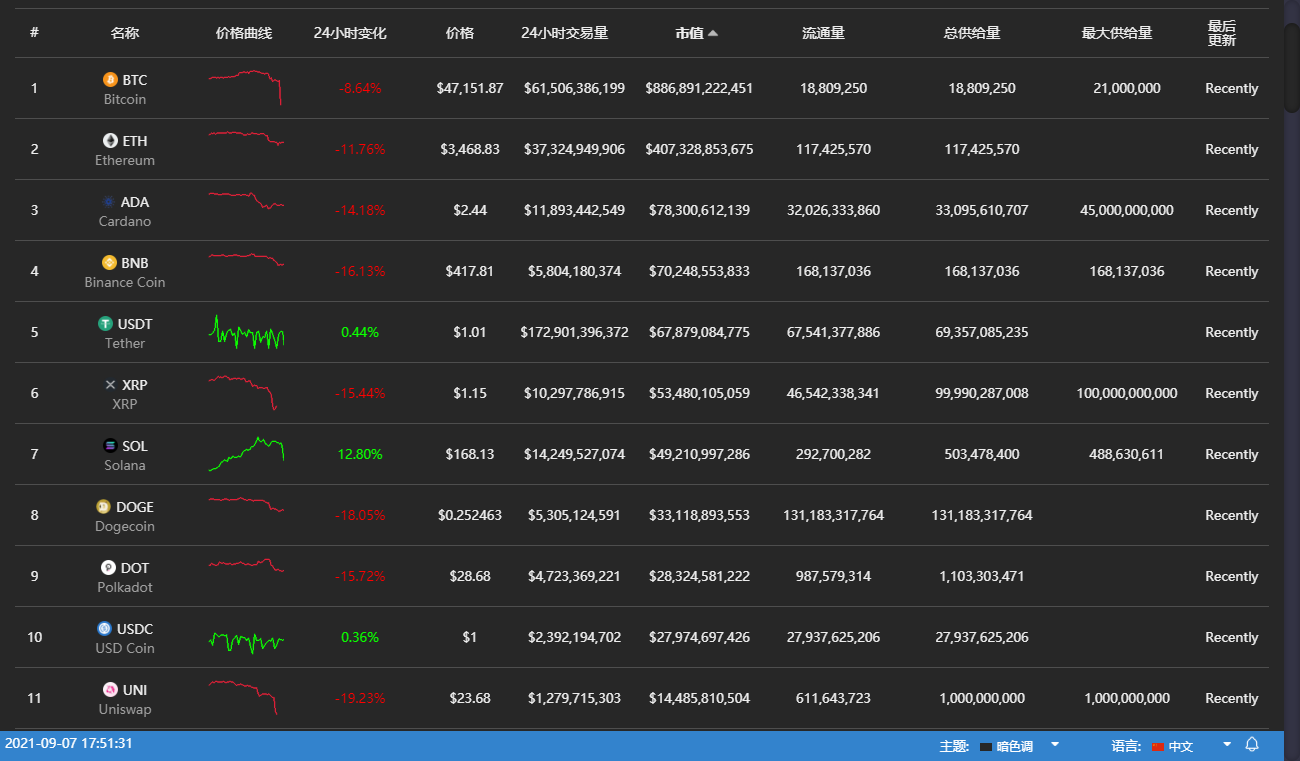Click the -19.23% change for Uniswap
This screenshot has width=1300, height=761.
click(360, 698)
